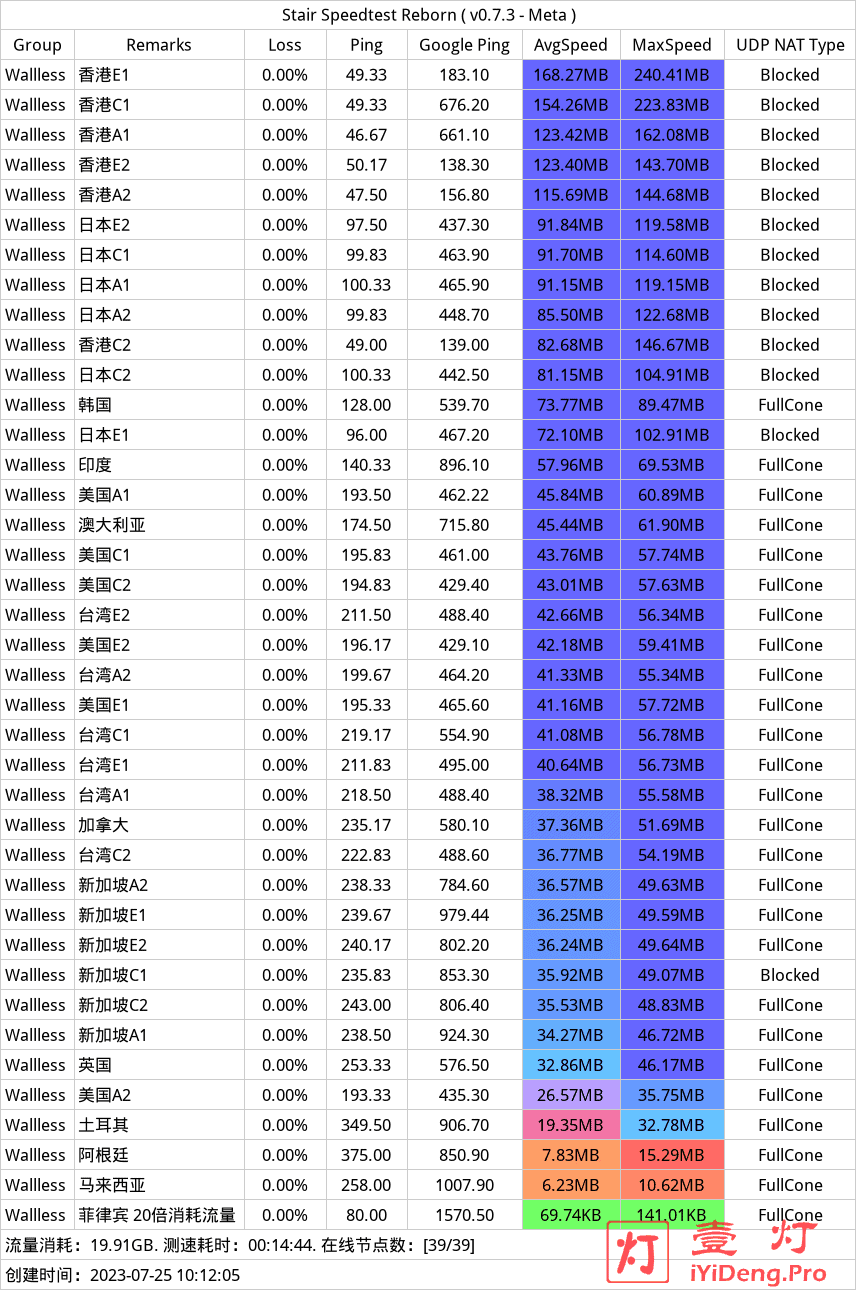856x1290 pixels.
Task: Click the Loss column header
Action: [285, 45]
